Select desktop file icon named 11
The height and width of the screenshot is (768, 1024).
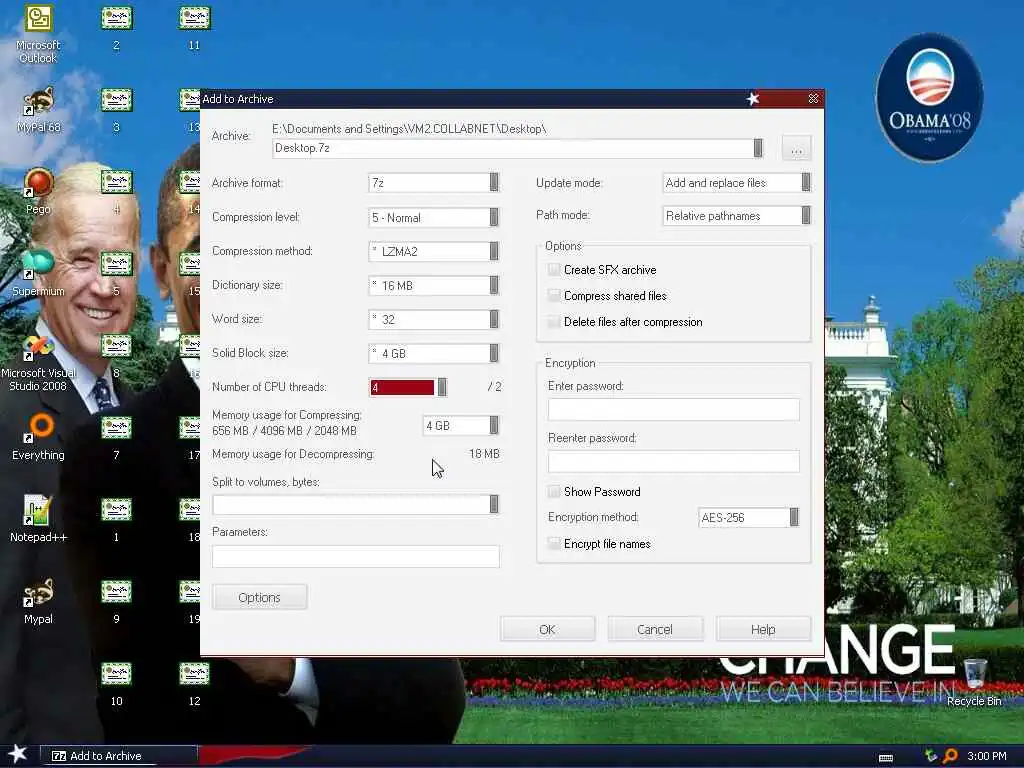pyautogui.click(x=194, y=29)
